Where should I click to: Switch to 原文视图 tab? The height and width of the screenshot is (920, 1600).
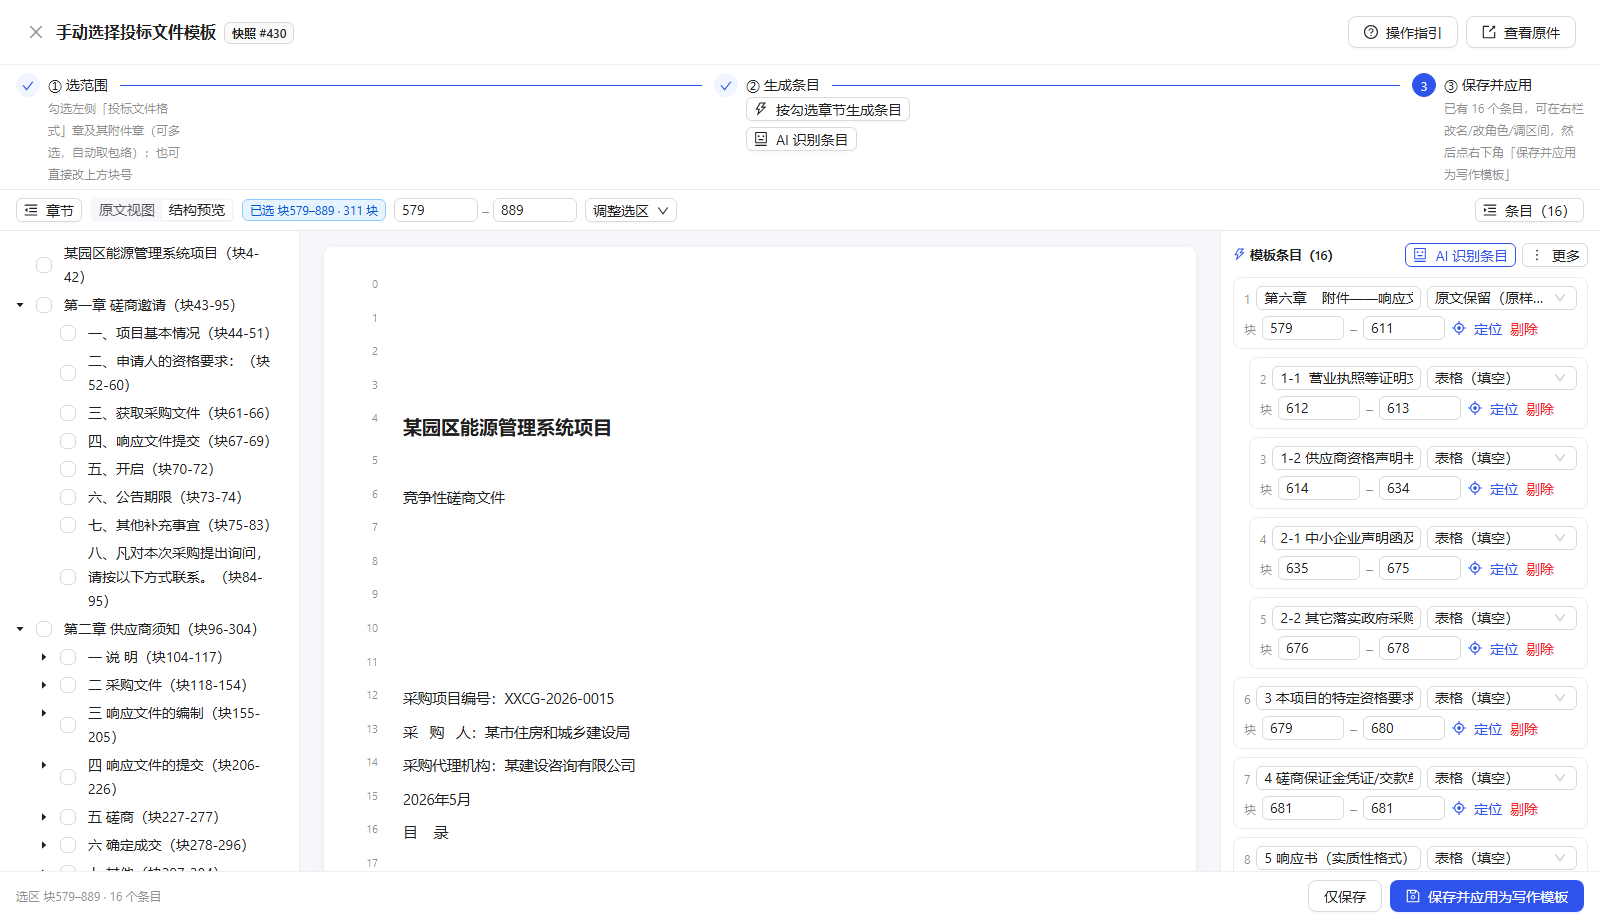pos(127,210)
